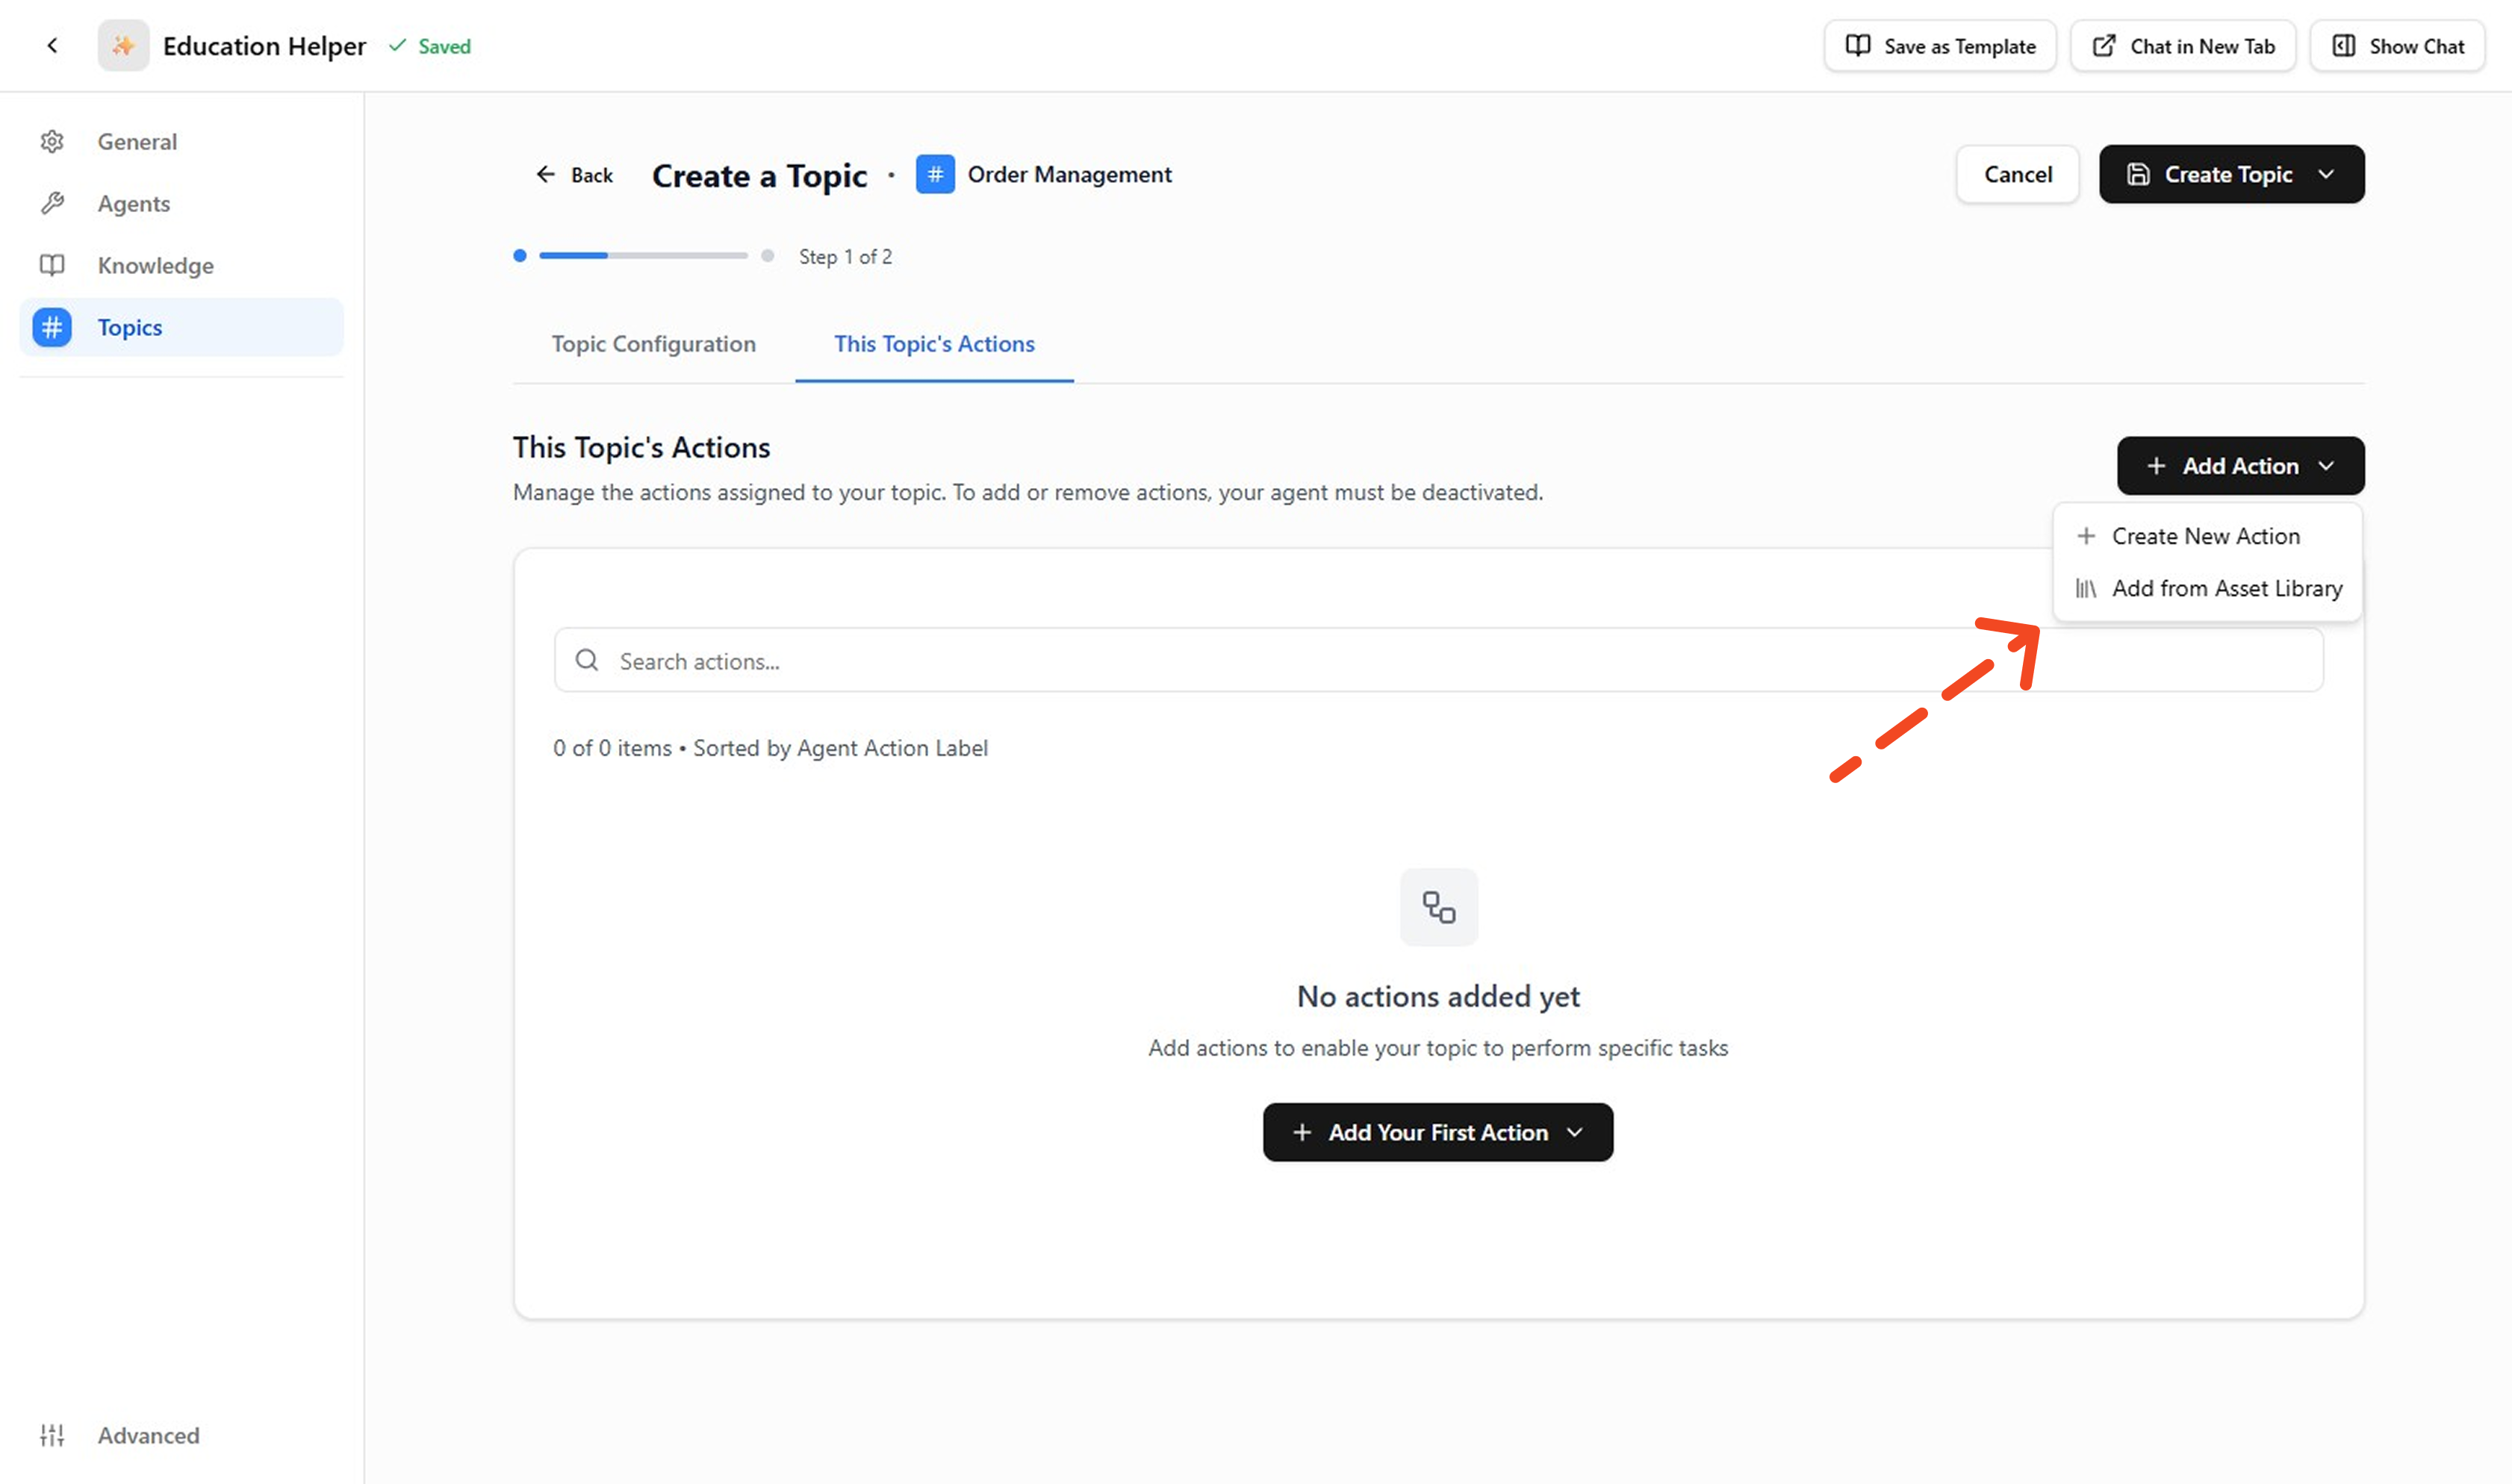Click the Order Management hash badge
The width and height of the screenshot is (2512, 1484).
(x=935, y=175)
